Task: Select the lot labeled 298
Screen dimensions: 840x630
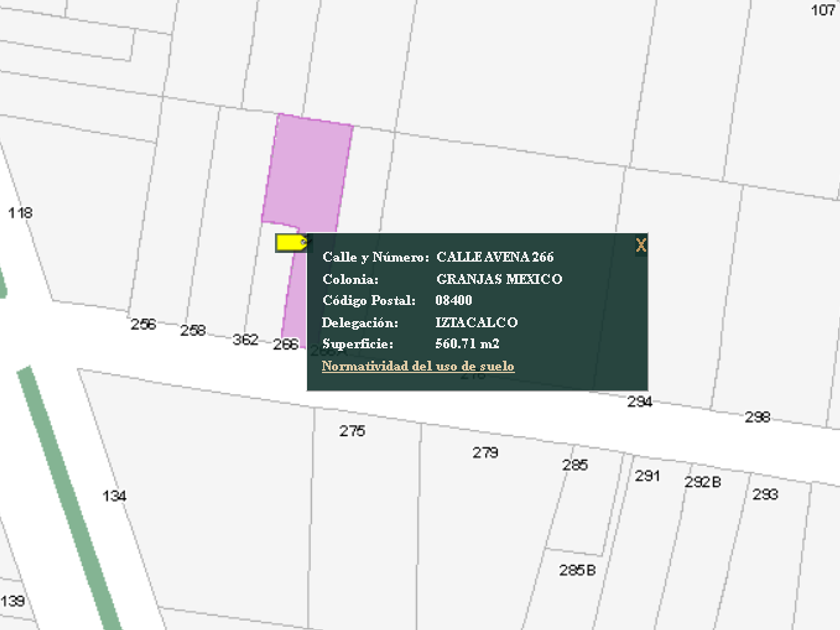Action: click(x=757, y=417)
